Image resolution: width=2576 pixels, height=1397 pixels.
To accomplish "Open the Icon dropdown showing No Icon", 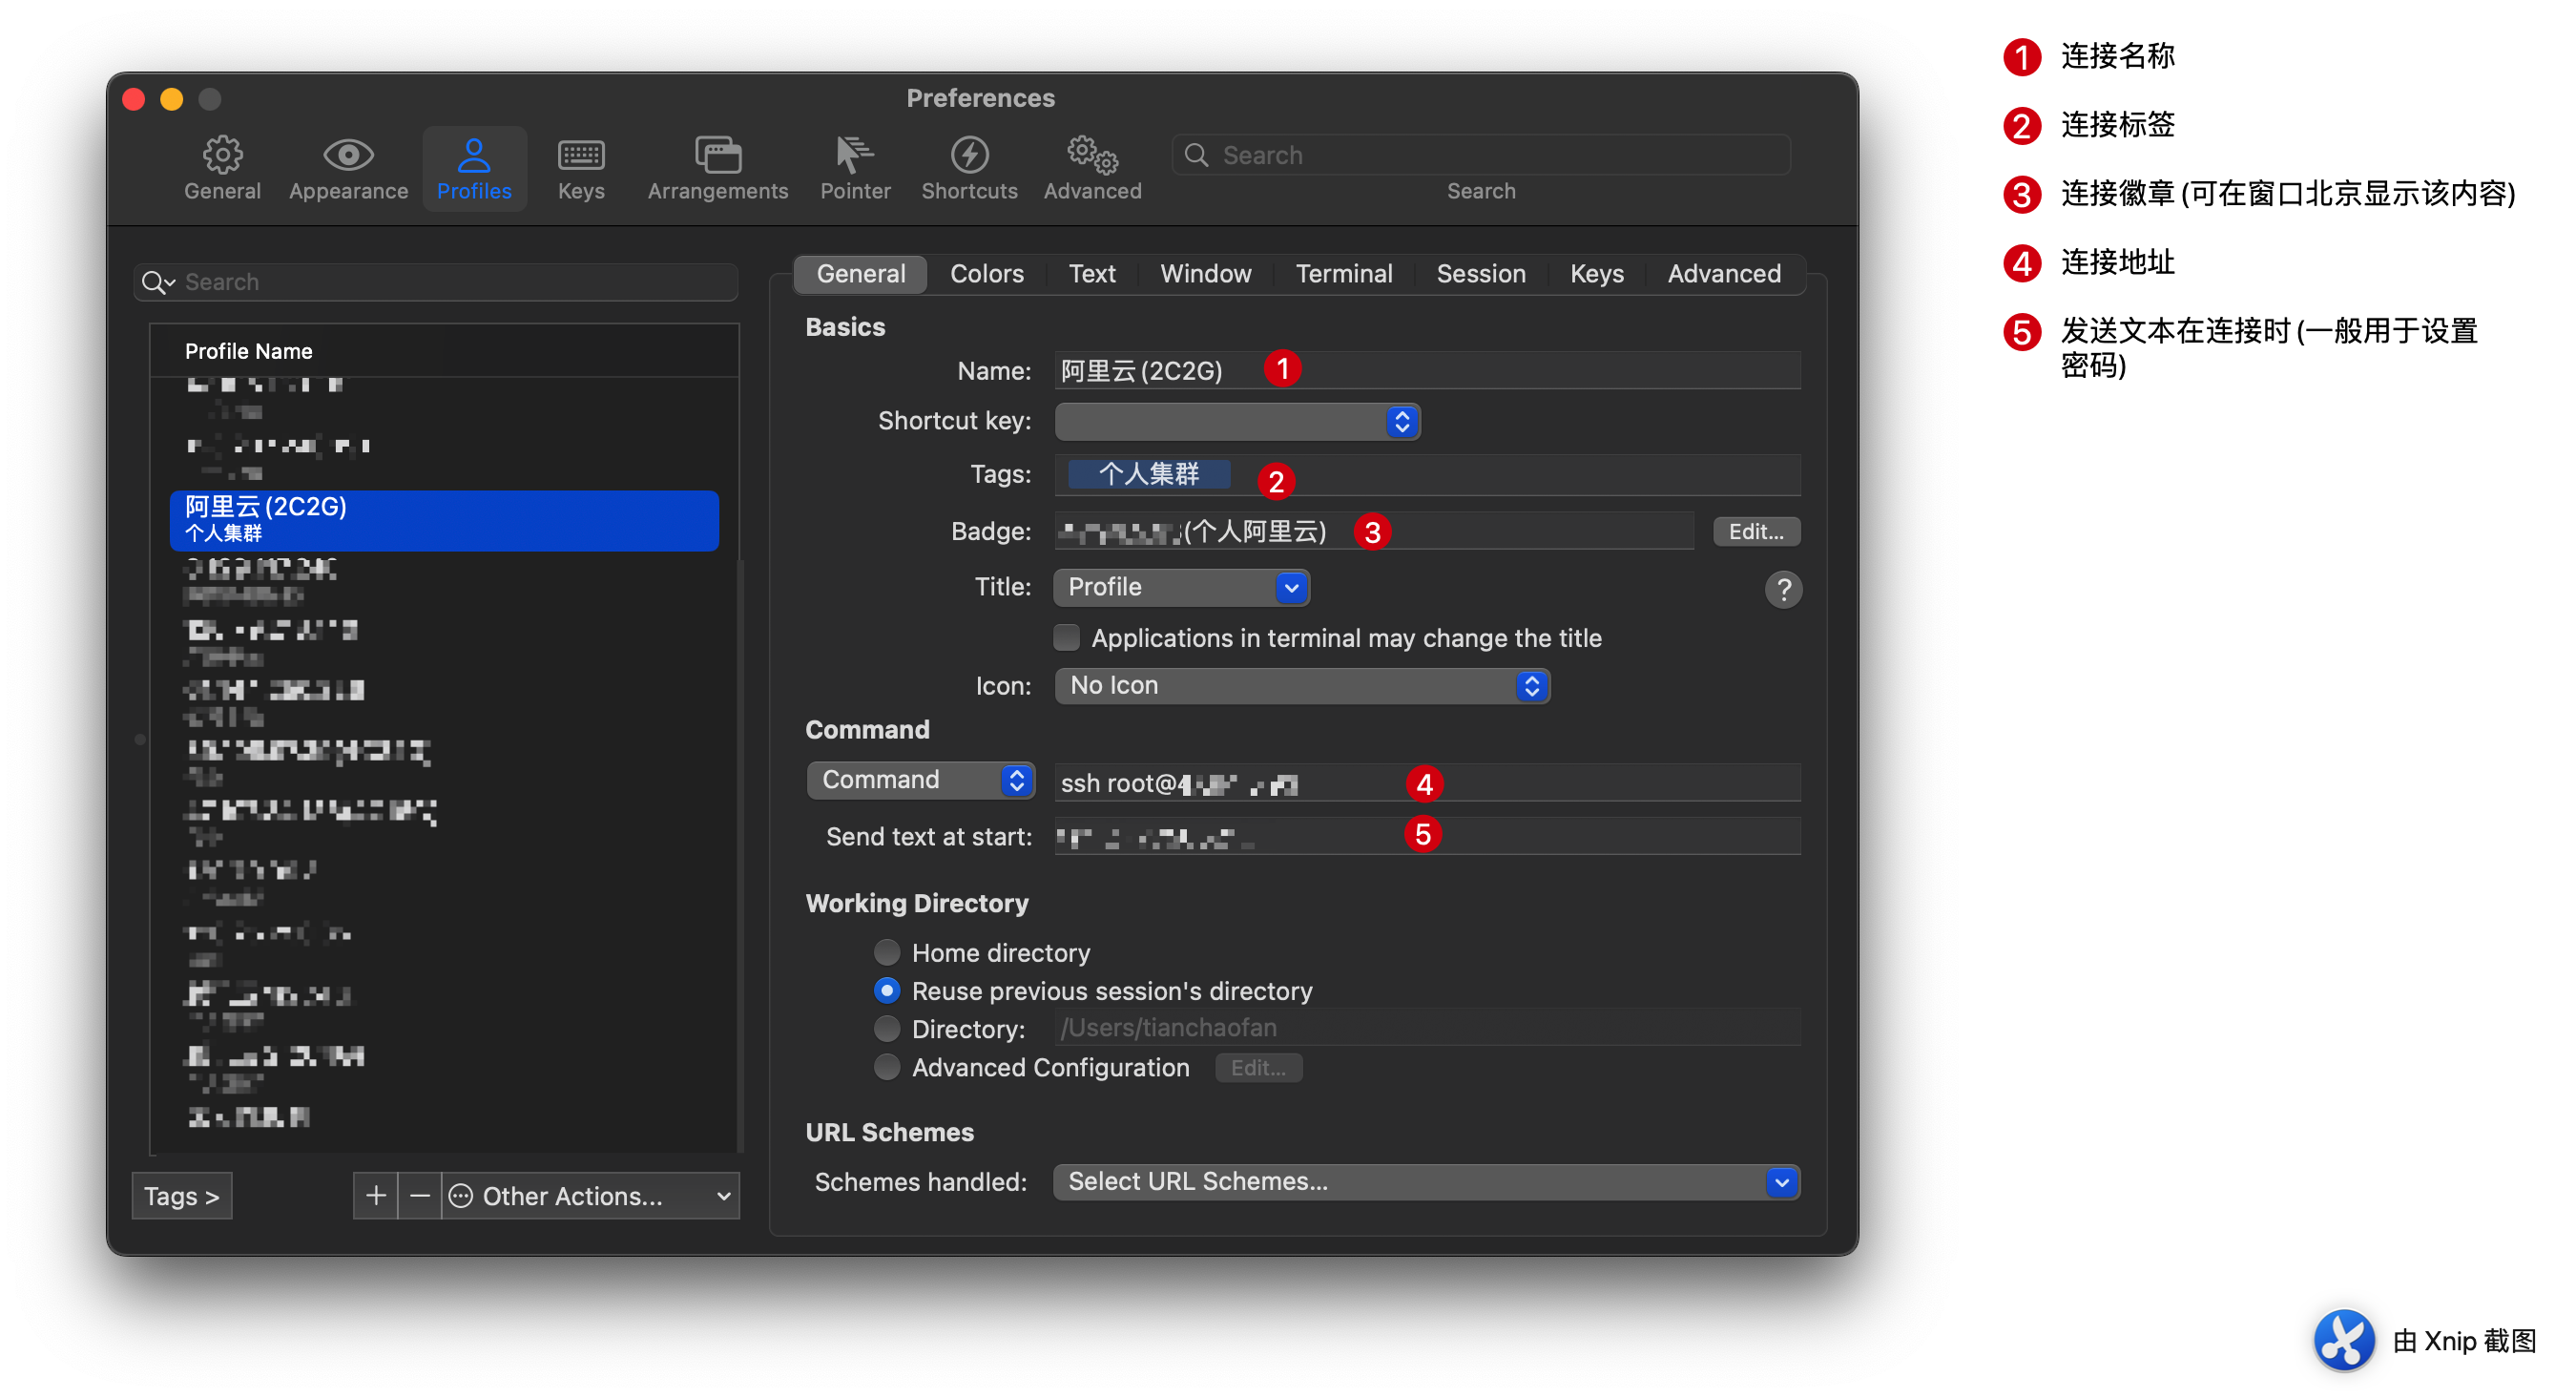I will point(1302,685).
